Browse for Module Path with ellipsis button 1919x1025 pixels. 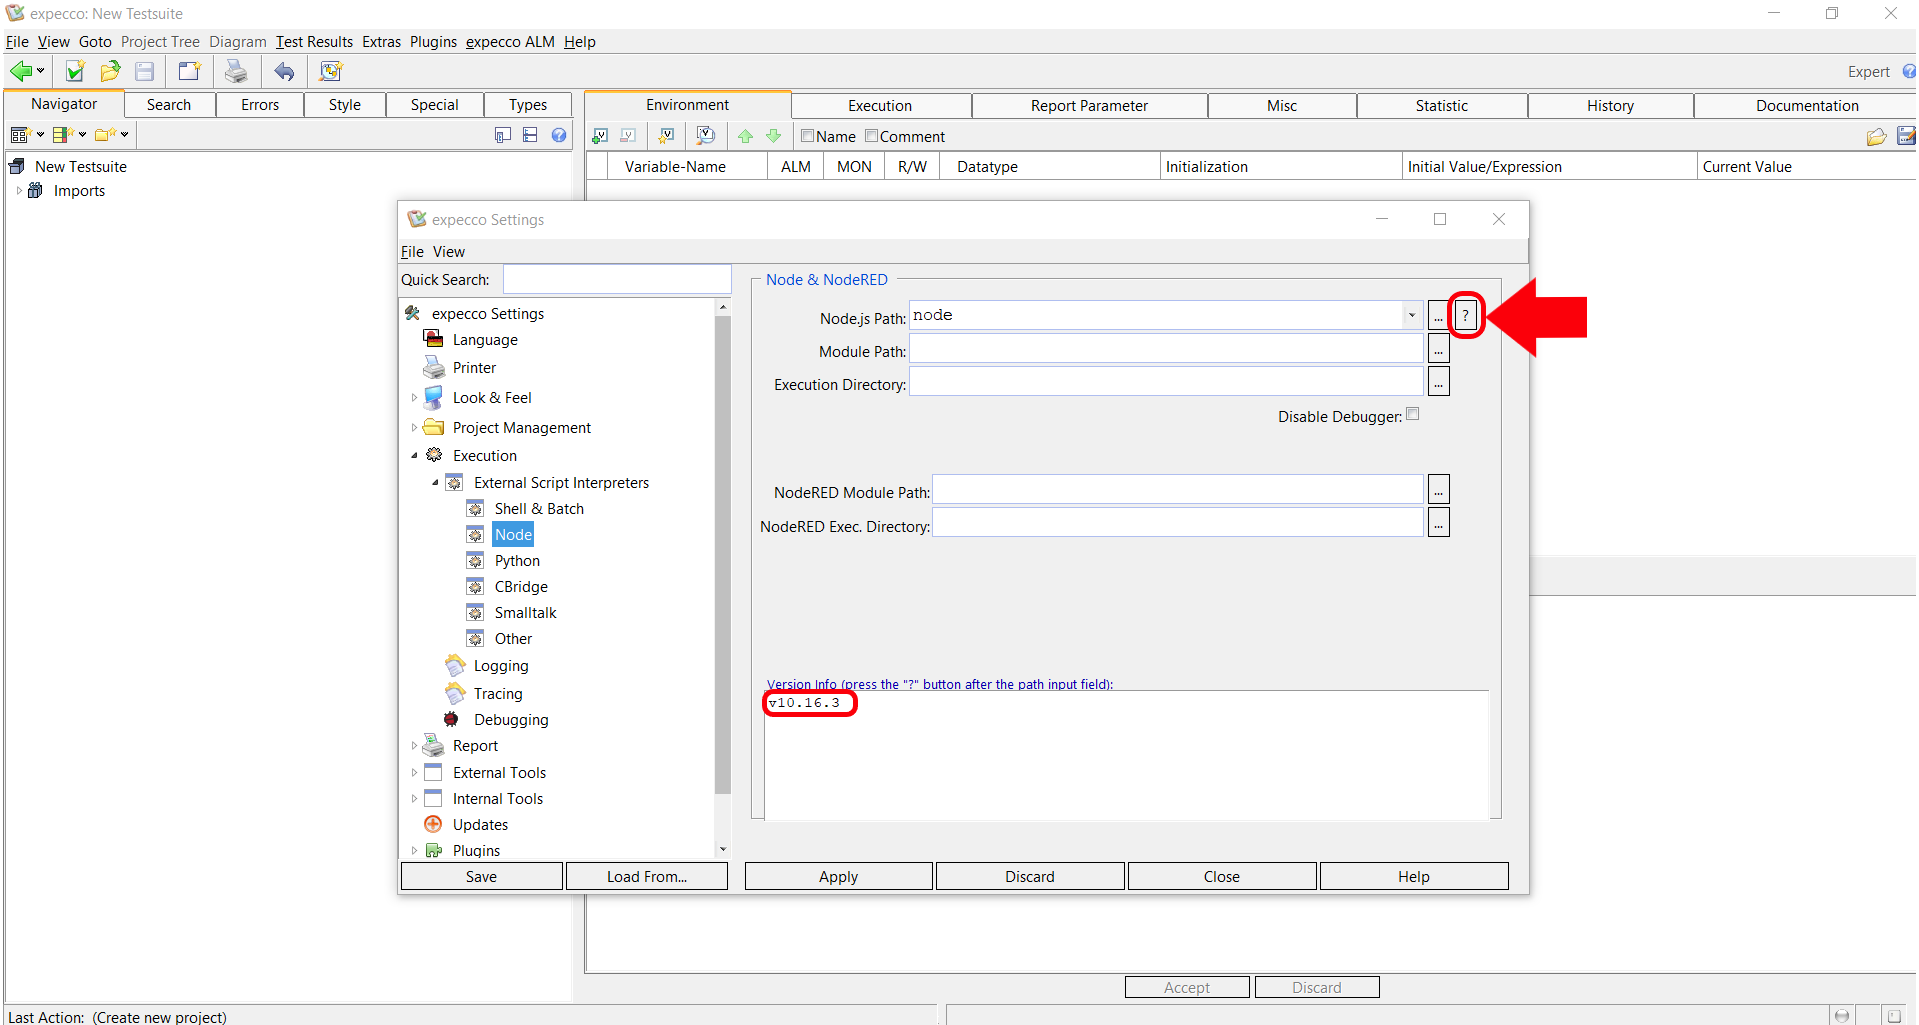(1438, 350)
